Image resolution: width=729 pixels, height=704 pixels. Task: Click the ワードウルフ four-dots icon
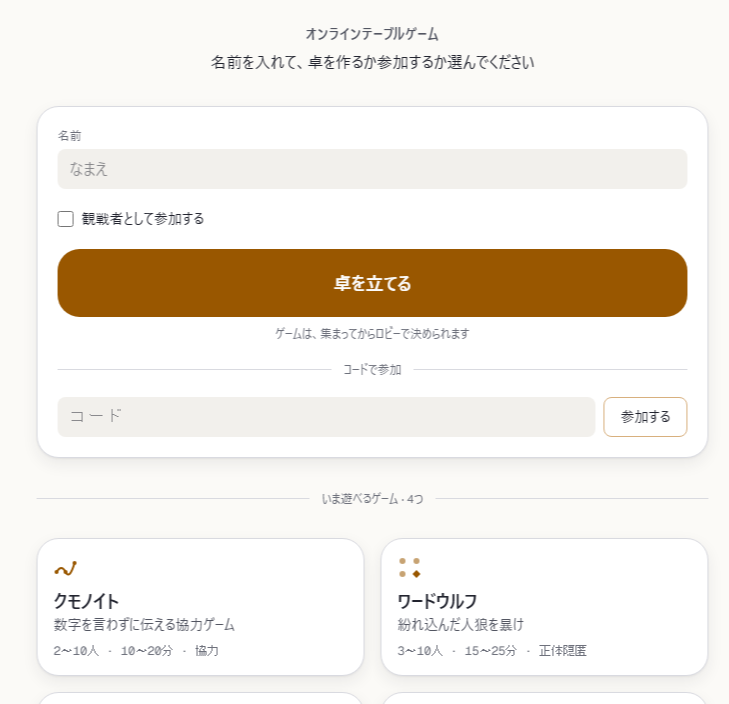tap(410, 568)
